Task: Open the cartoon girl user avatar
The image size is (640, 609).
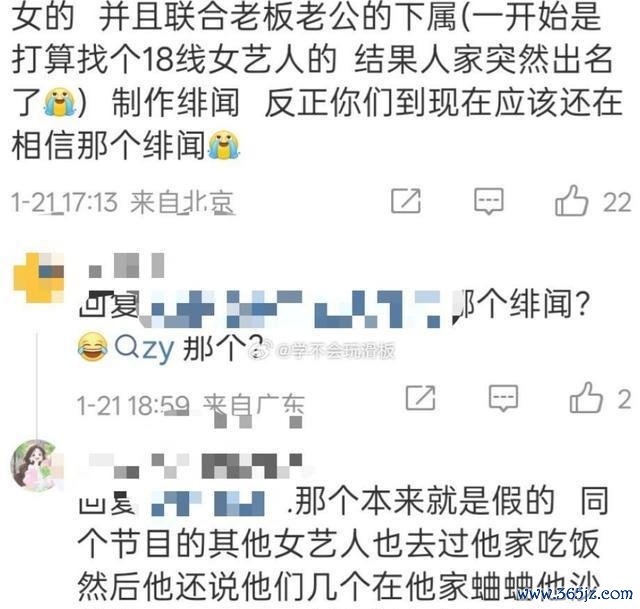Action: click(37, 465)
